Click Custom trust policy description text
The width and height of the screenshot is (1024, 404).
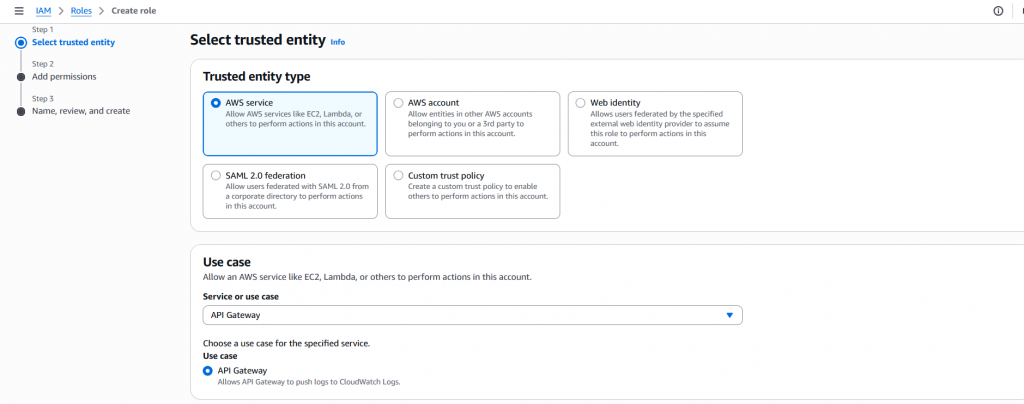coord(478,191)
